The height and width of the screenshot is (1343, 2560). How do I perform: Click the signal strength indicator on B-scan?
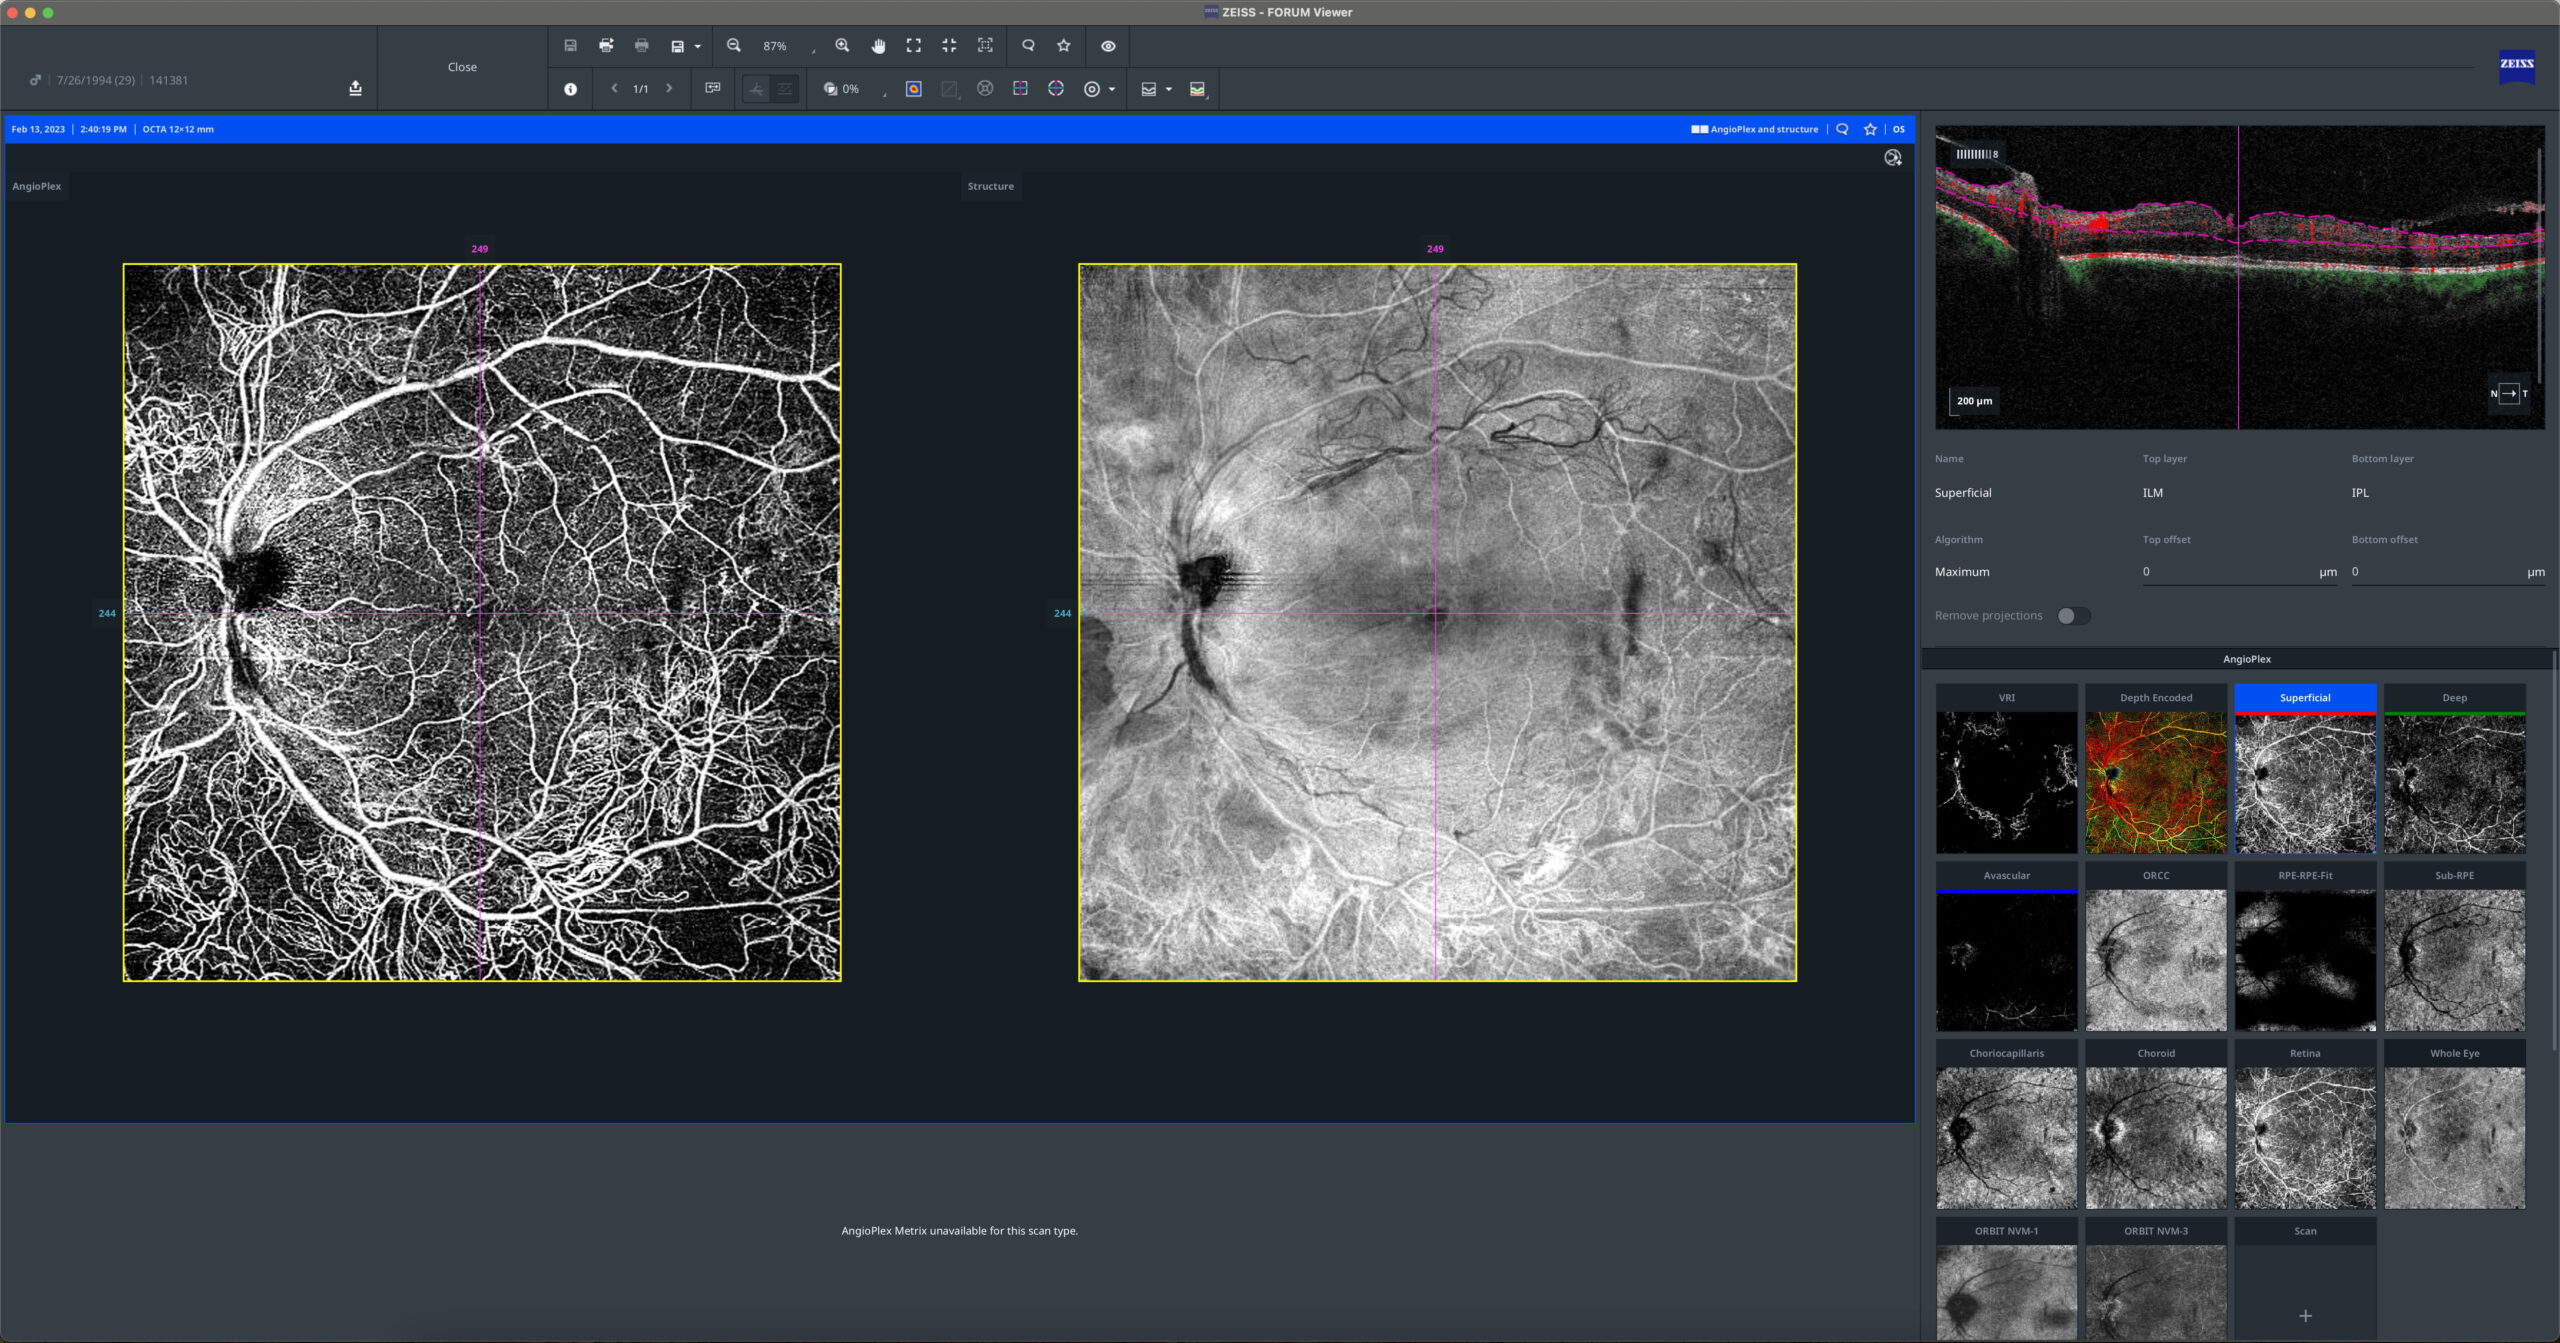pos(1977,154)
